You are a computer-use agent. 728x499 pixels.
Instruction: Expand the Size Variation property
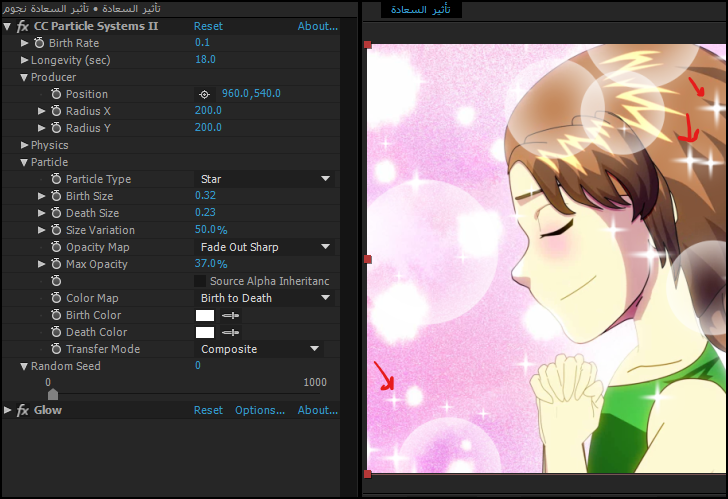coord(41,230)
